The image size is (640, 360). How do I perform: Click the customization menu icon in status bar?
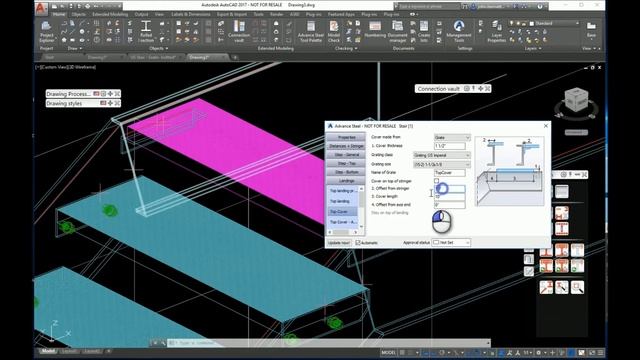[601, 353]
